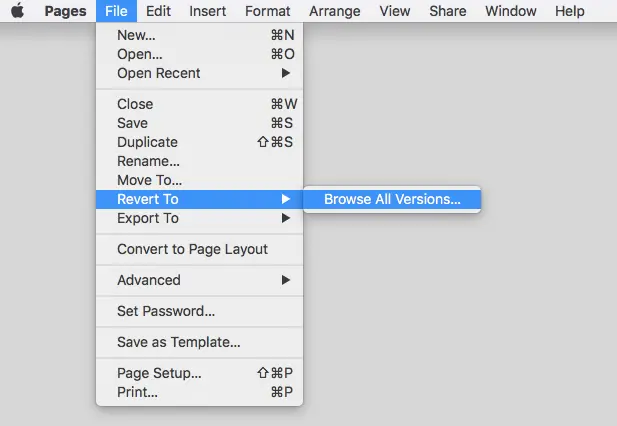The image size is (617, 426).
Task: Click Set Password menu item
Action: [x=166, y=311]
